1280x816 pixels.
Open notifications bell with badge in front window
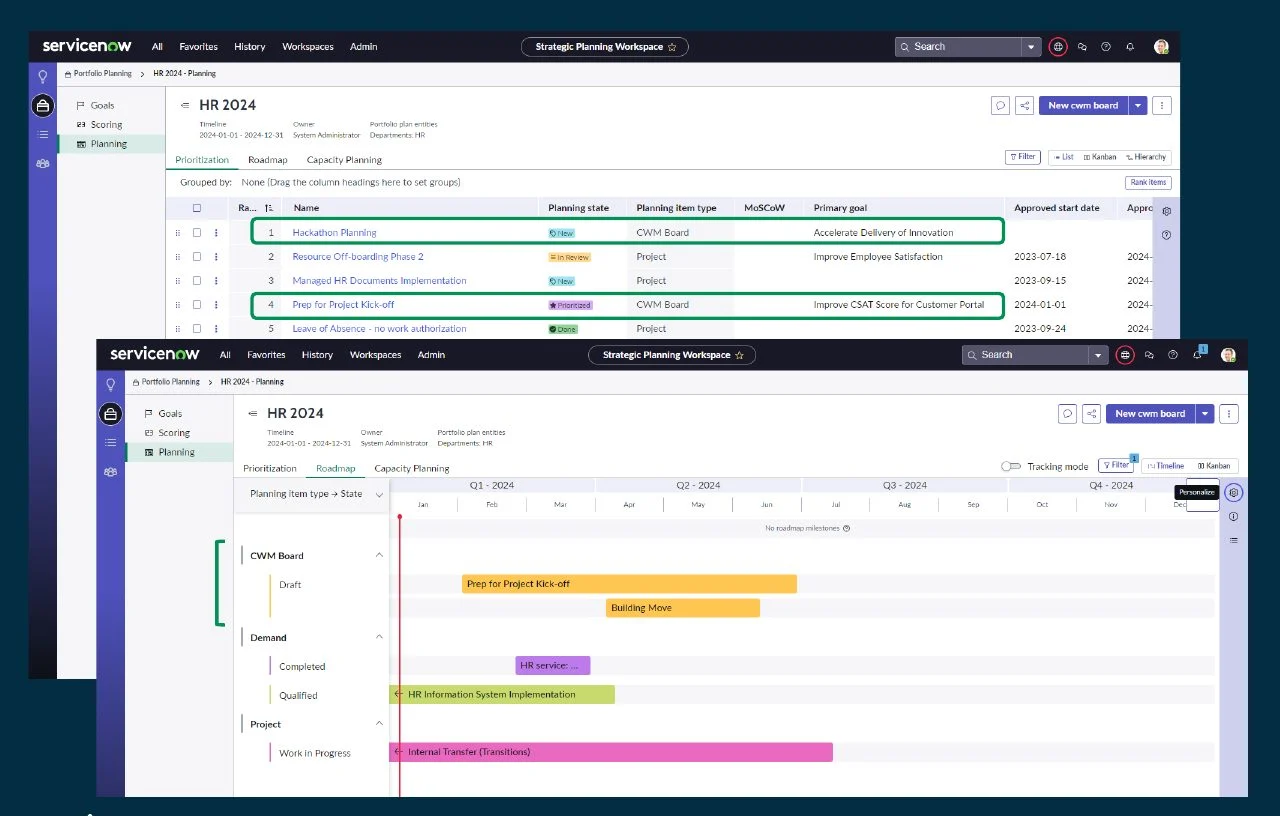tap(1198, 354)
